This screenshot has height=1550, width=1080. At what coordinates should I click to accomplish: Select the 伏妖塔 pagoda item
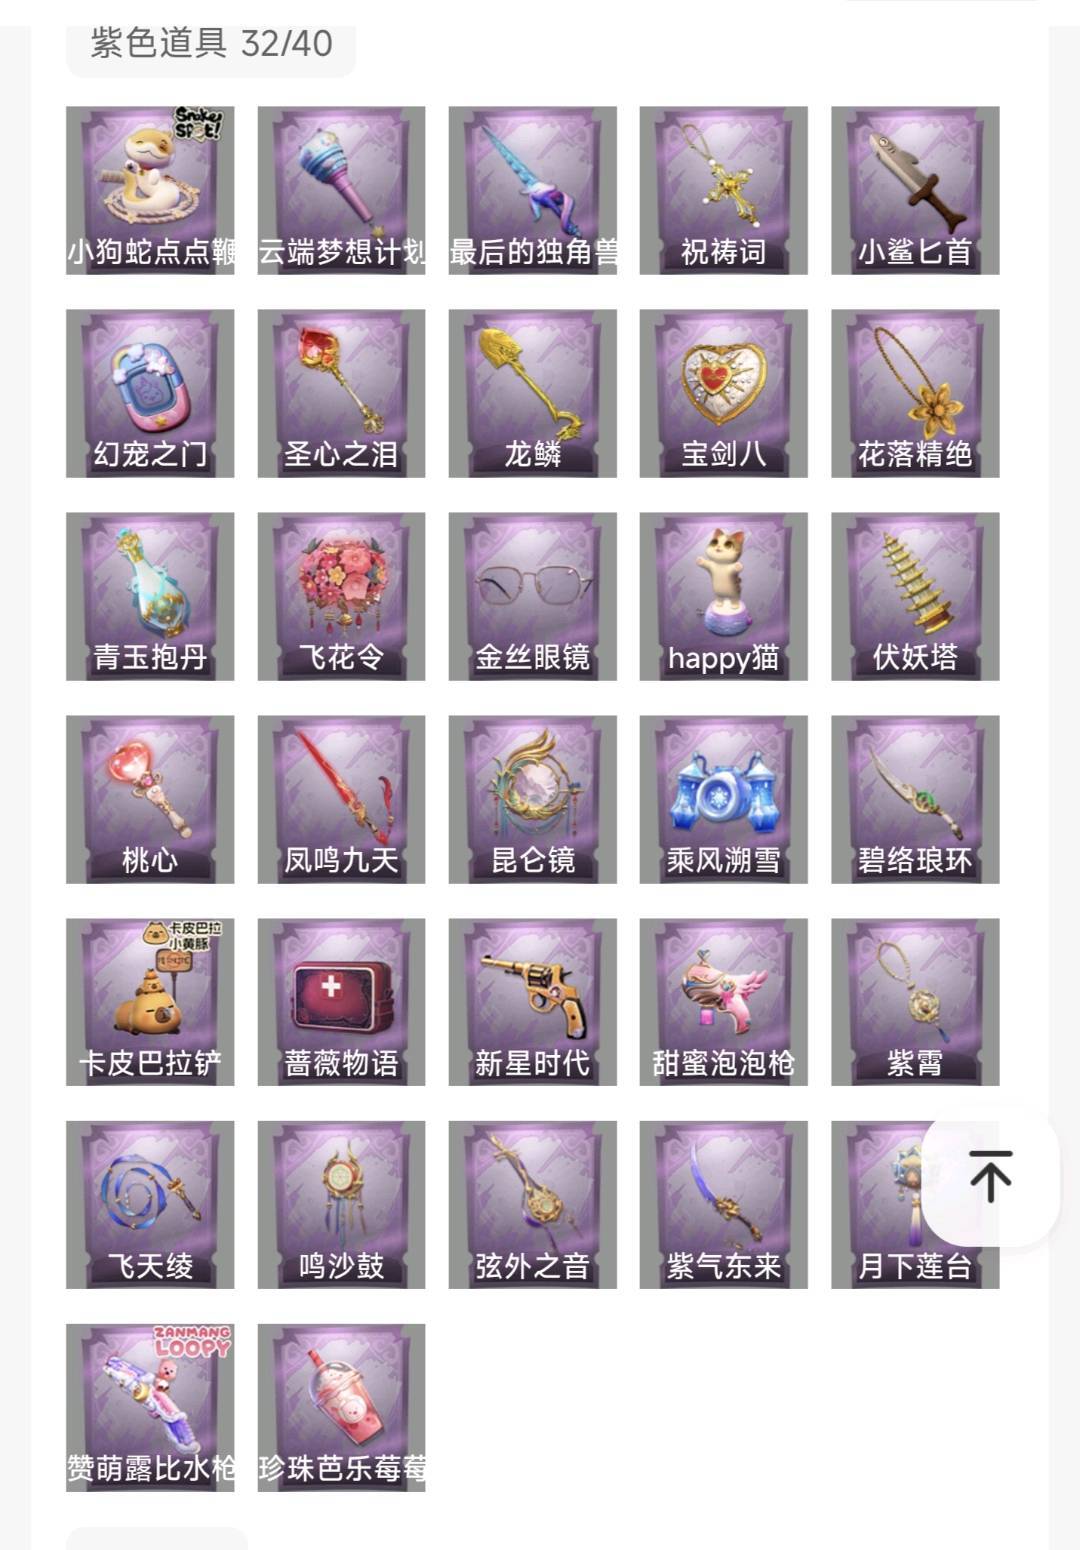pos(915,596)
